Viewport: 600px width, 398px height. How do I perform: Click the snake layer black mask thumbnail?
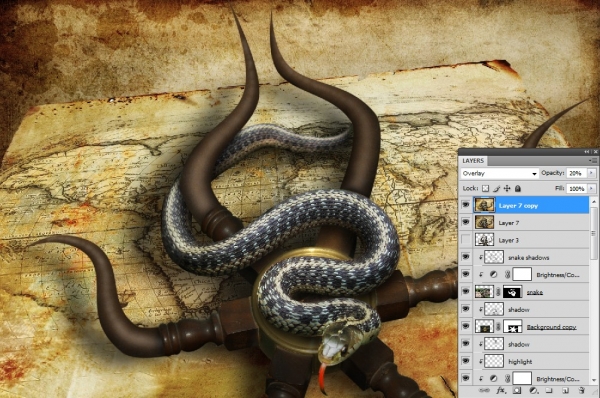click(x=512, y=292)
